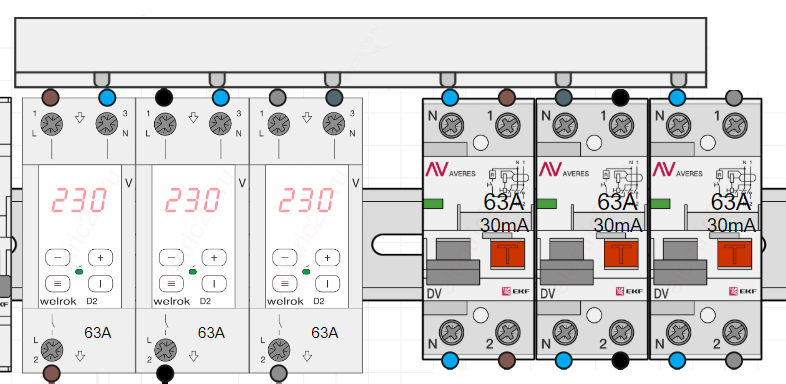The height and width of the screenshot is (384, 786).
Task: Flip the lever on black-wired AVERES RCD
Action: click(566, 262)
